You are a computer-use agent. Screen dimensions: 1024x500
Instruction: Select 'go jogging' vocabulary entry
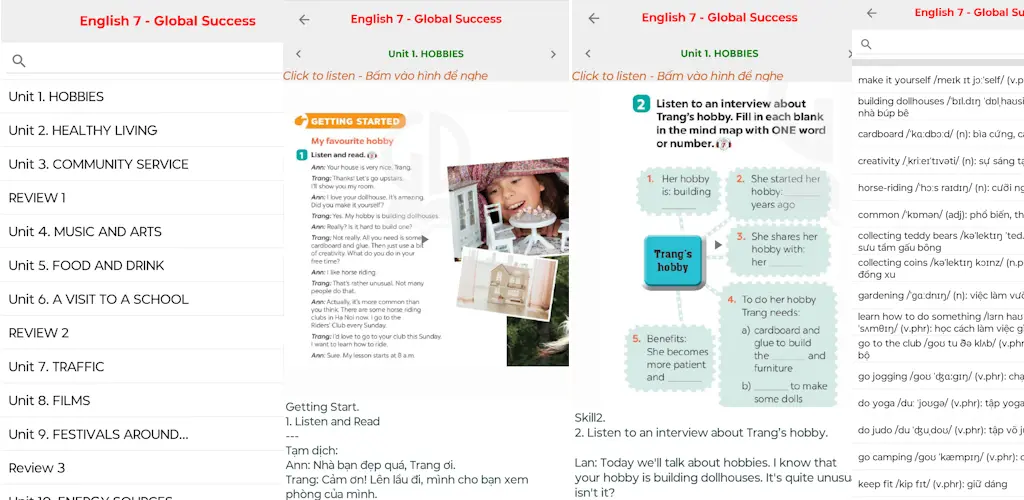(938, 377)
